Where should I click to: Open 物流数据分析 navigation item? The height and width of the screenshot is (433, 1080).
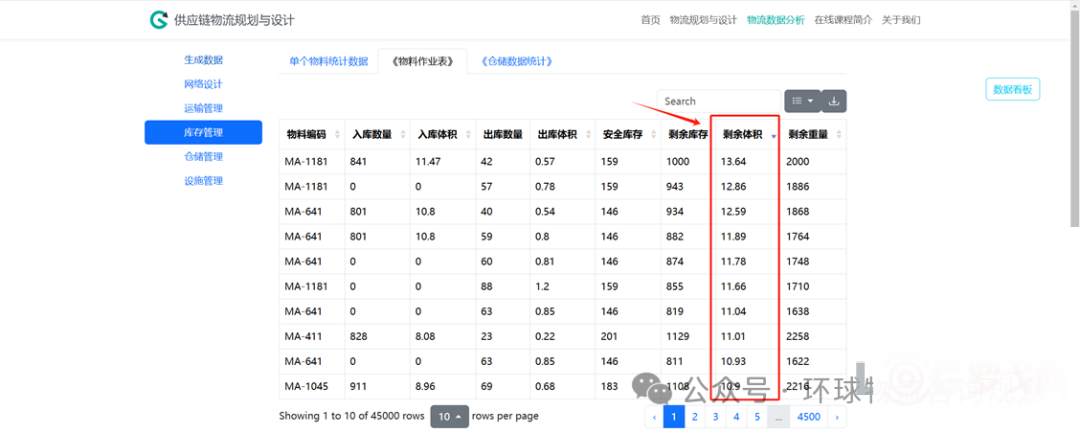tap(776, 20)
